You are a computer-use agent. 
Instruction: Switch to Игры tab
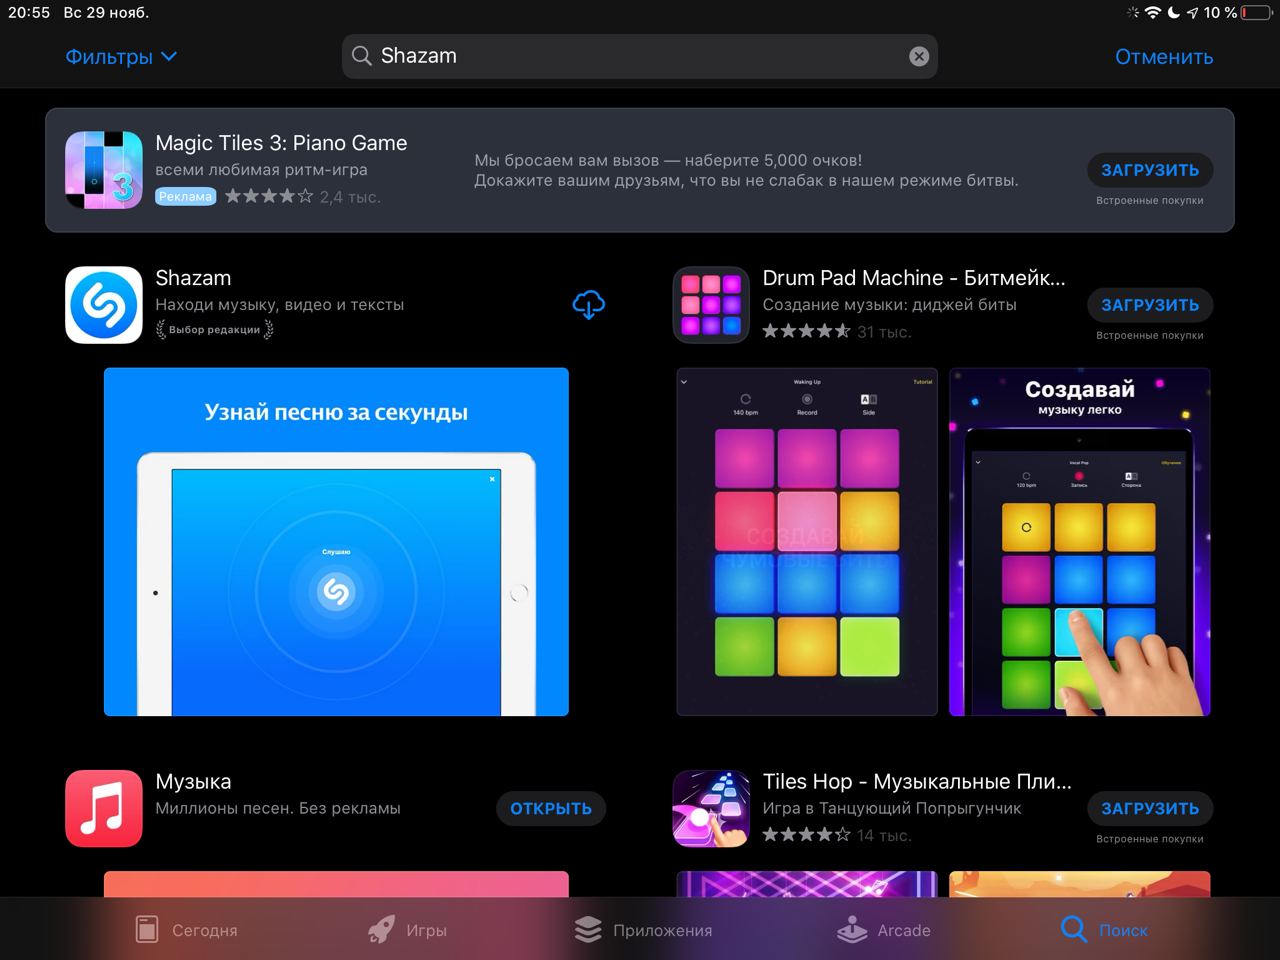406,930
